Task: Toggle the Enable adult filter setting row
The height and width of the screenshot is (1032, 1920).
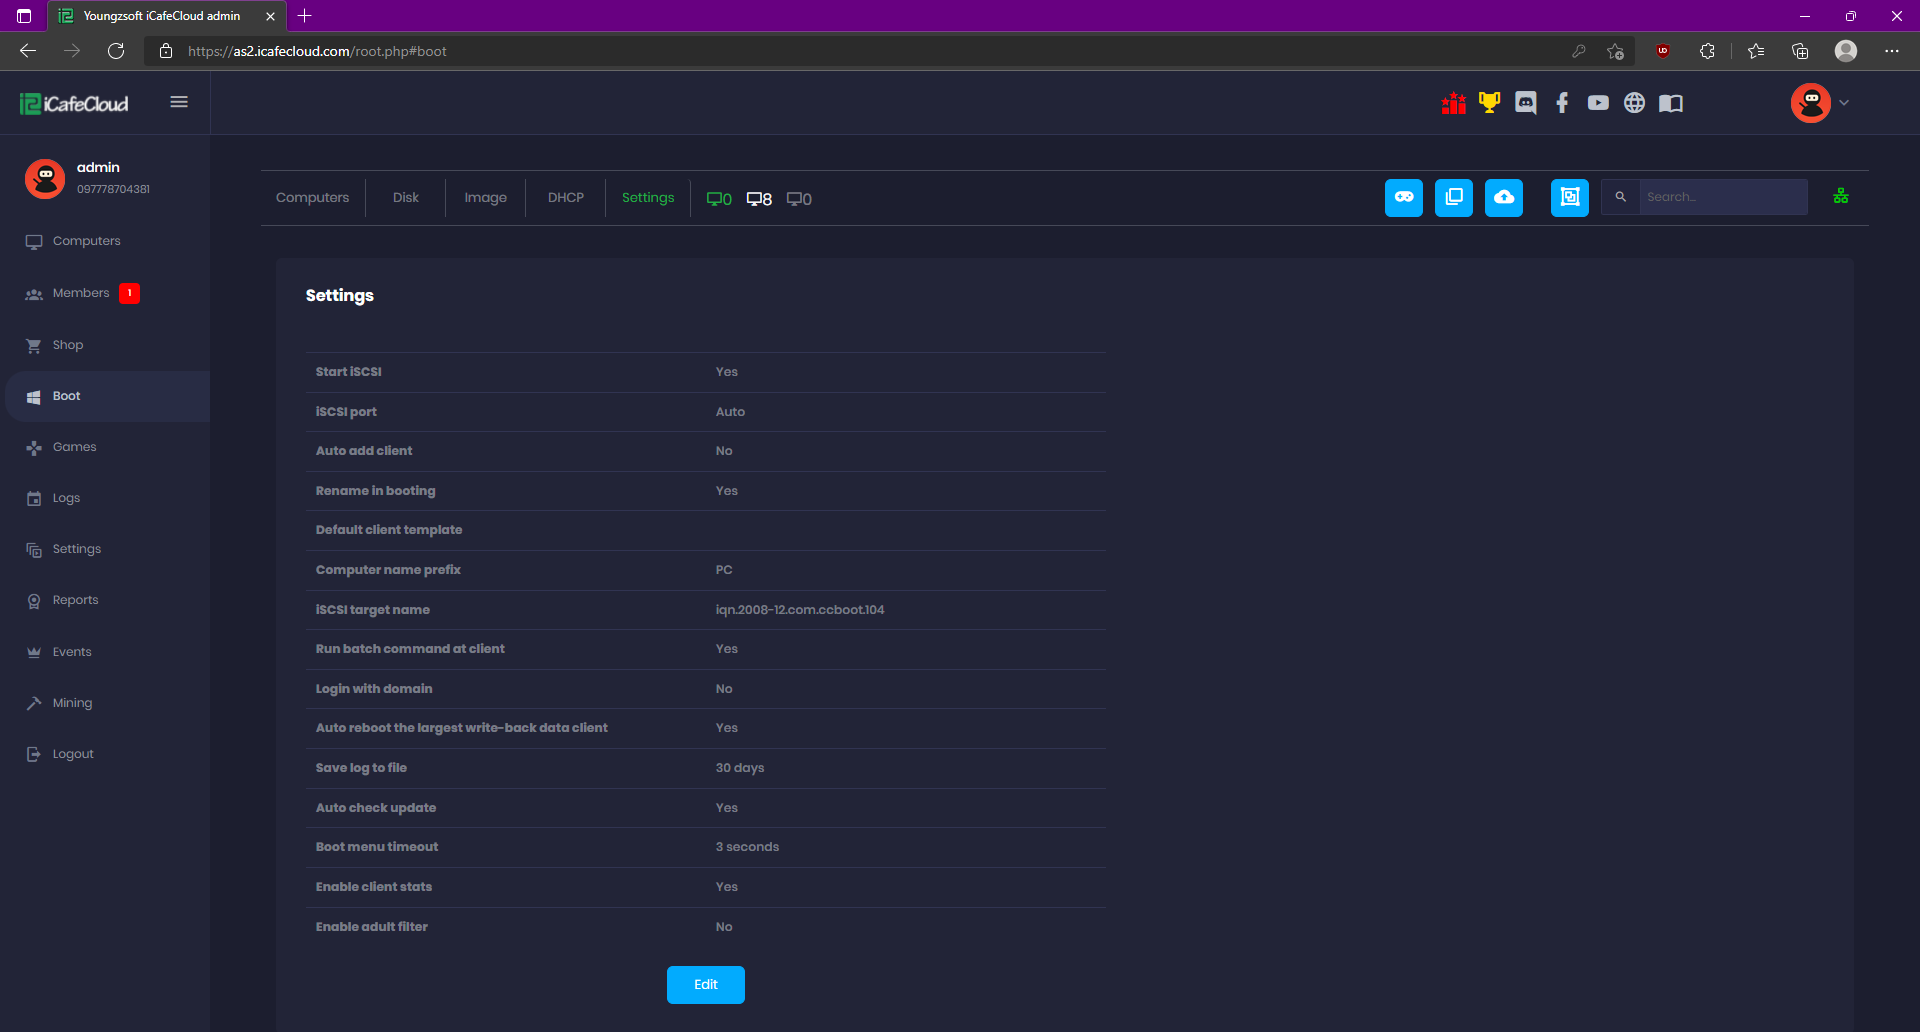Action: [705, 926]
